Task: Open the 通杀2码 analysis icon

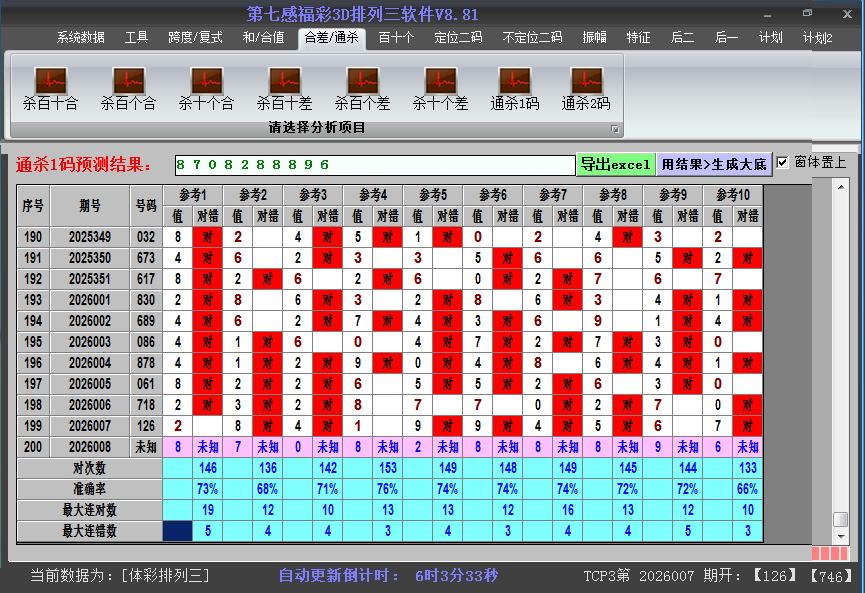Action: (585, 81)
